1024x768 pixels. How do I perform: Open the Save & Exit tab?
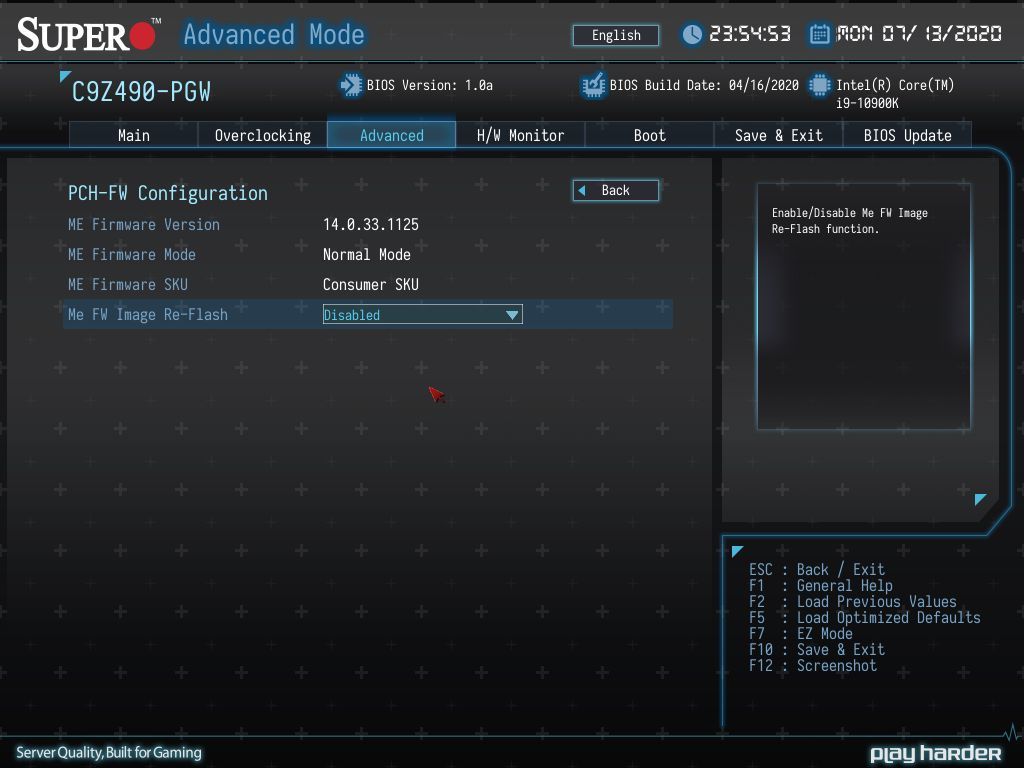coord(778,135)
